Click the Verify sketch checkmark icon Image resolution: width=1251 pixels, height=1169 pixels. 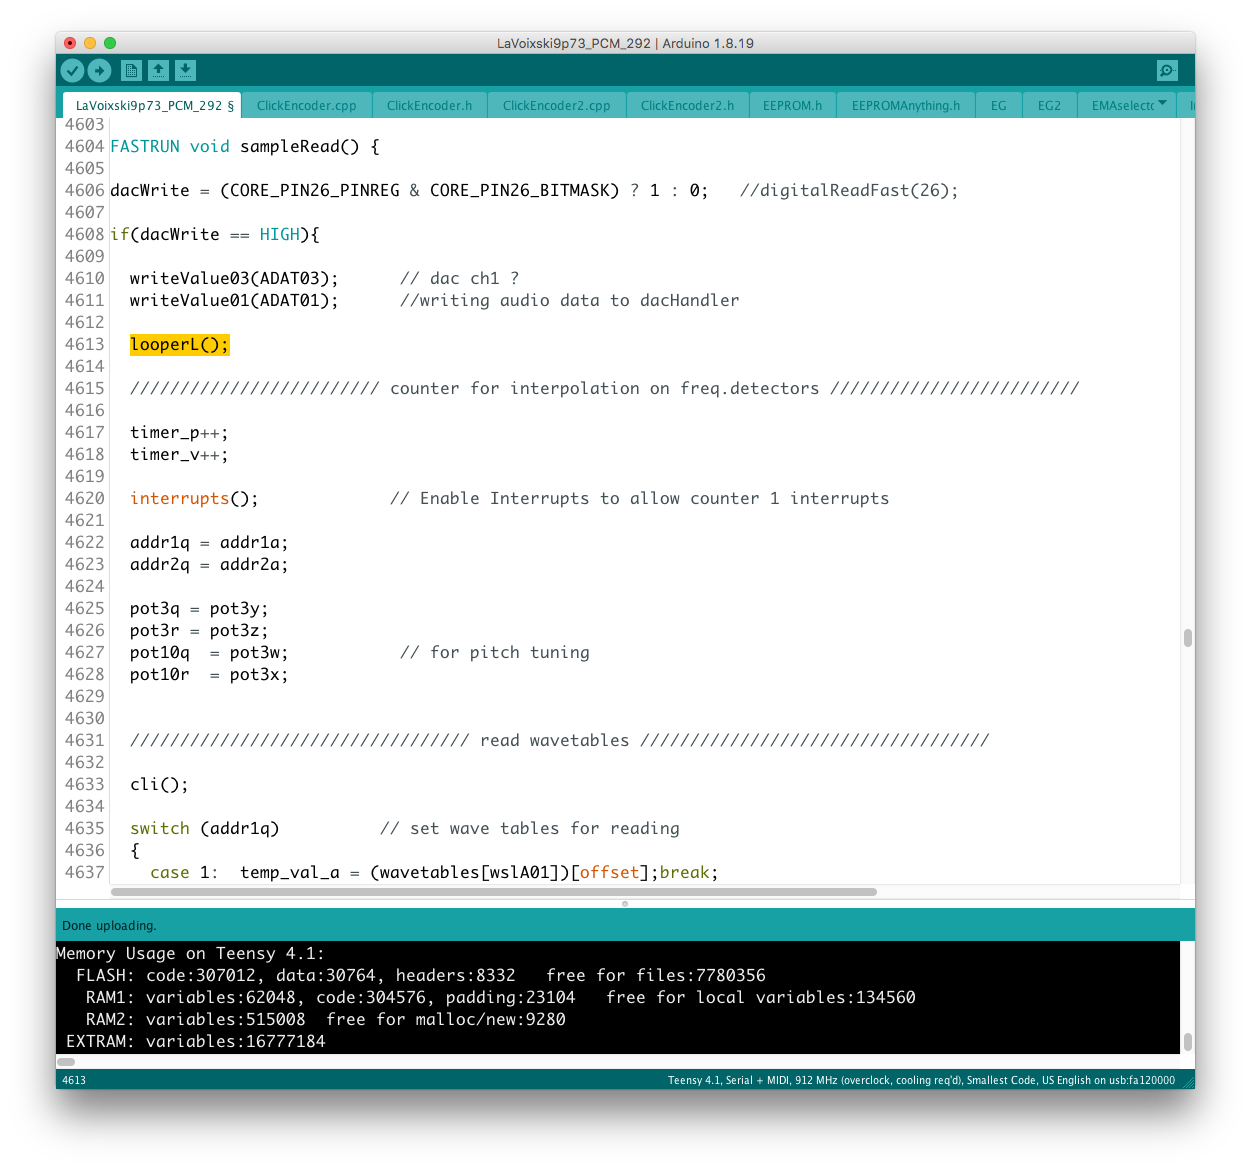pyautogui.click(x=72, y=70)
